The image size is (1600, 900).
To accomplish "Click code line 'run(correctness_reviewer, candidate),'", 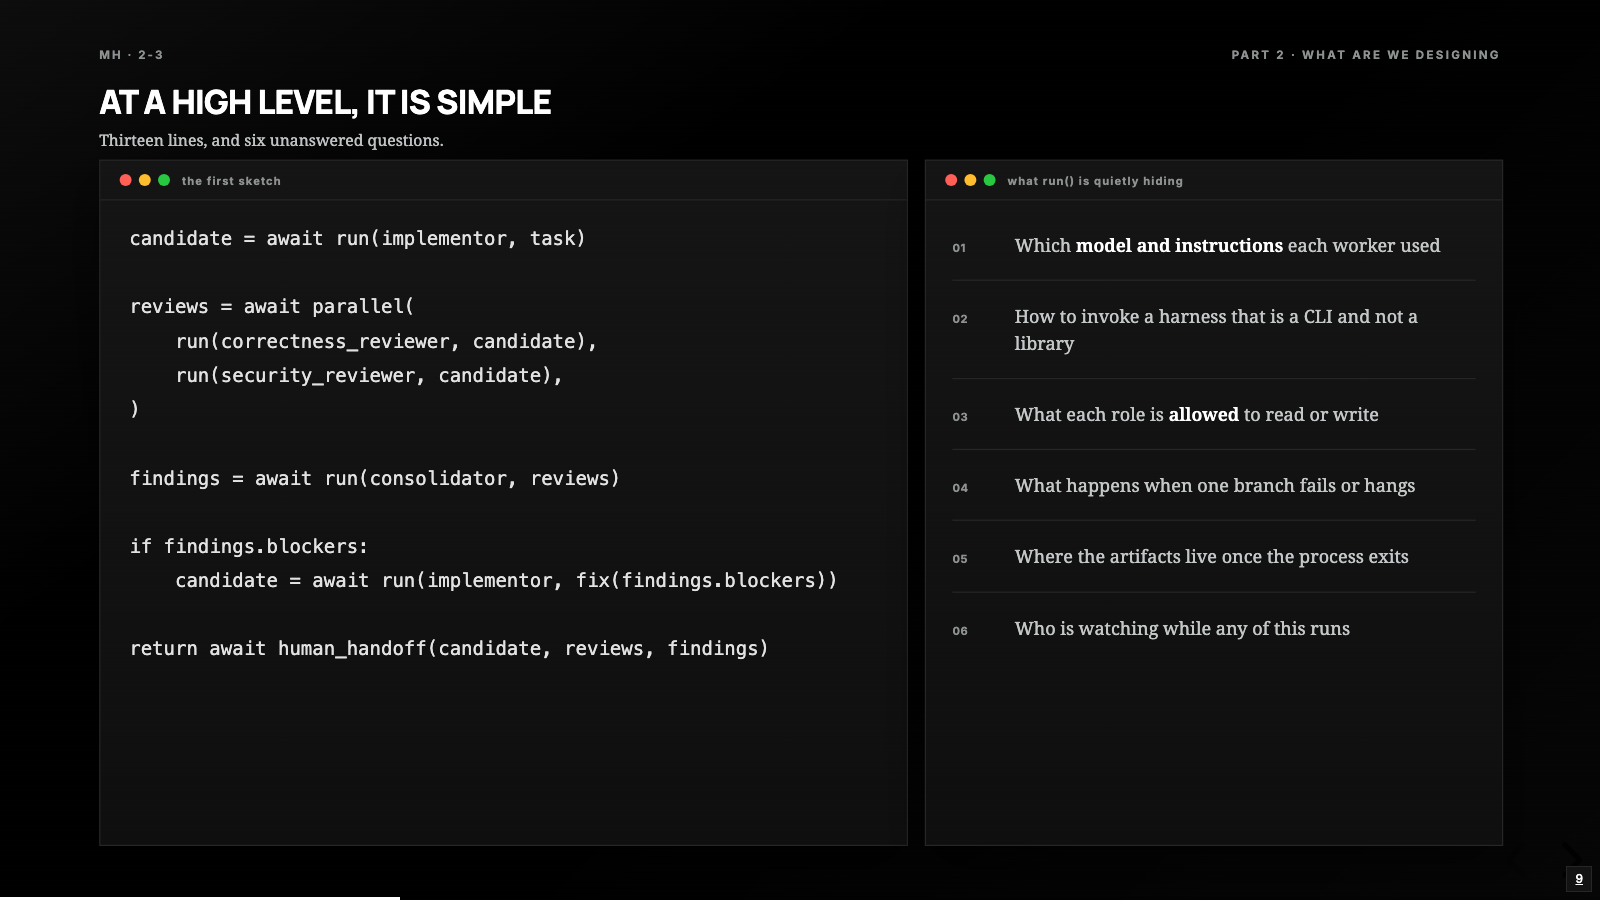I will pos(386,341).
